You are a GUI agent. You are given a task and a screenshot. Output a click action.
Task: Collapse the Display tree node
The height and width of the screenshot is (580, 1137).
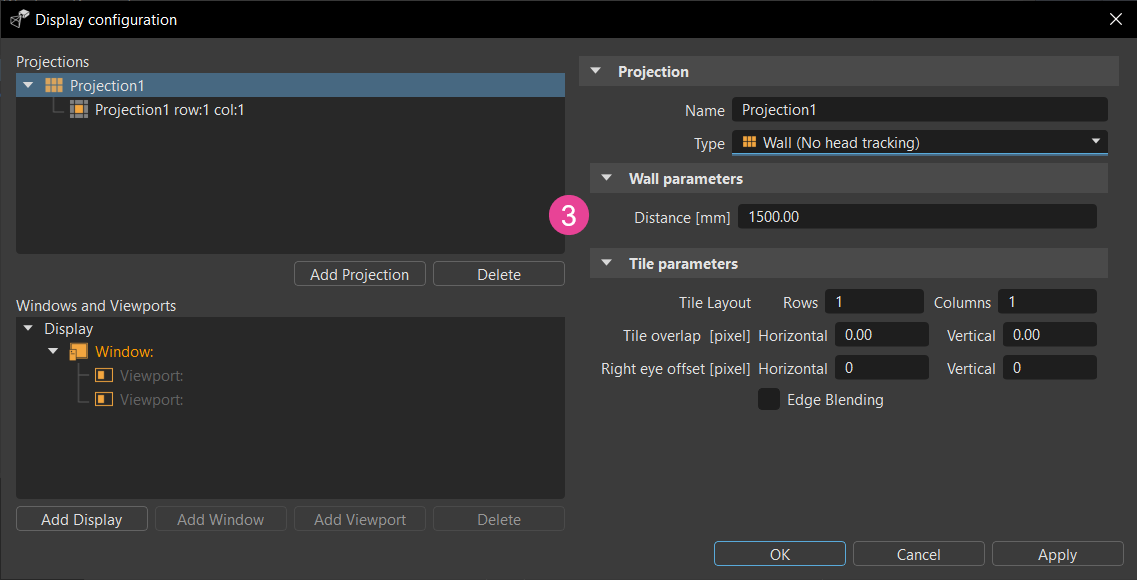pos(28,329)
